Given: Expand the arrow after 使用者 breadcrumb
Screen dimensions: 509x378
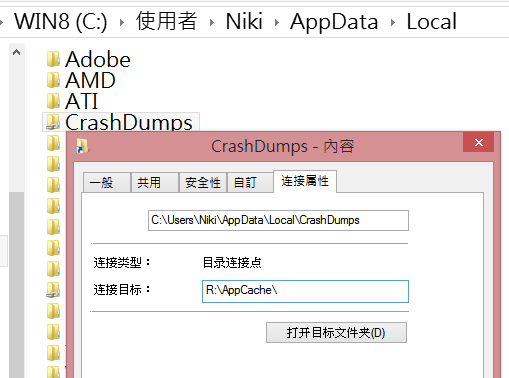Looking at the screenshot, I should pyautogui.click(x=211, y=23).
